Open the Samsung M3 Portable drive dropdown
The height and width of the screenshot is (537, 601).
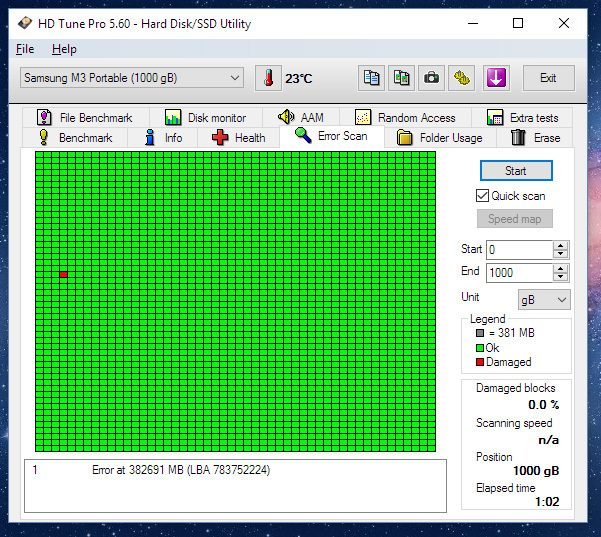[132, 78]
